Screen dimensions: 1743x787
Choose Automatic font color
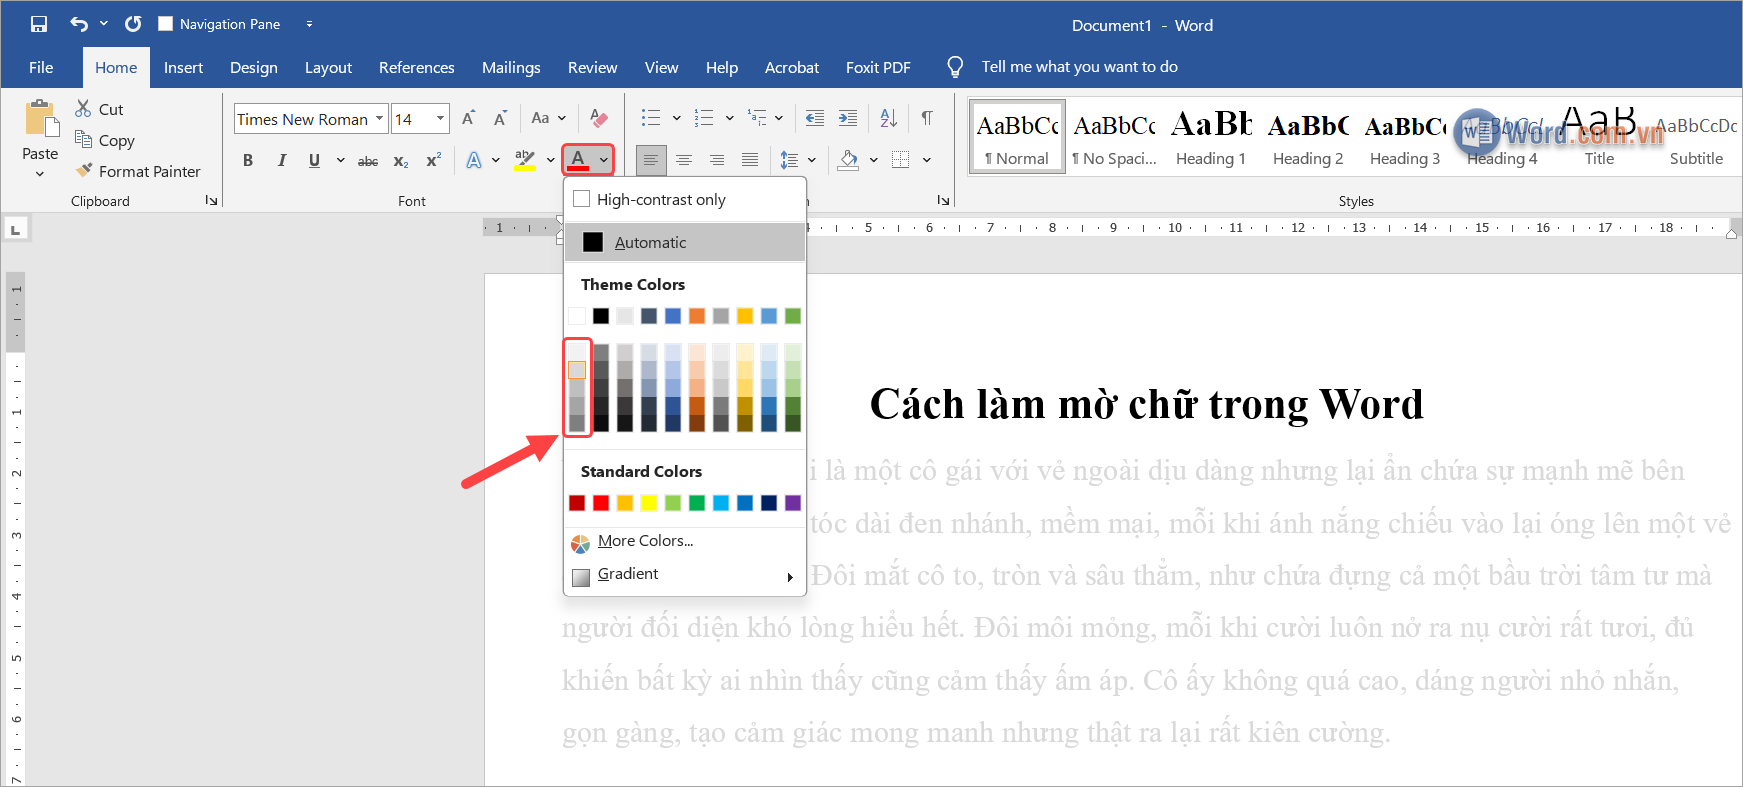pyautogui.click(x=685, y=242)
